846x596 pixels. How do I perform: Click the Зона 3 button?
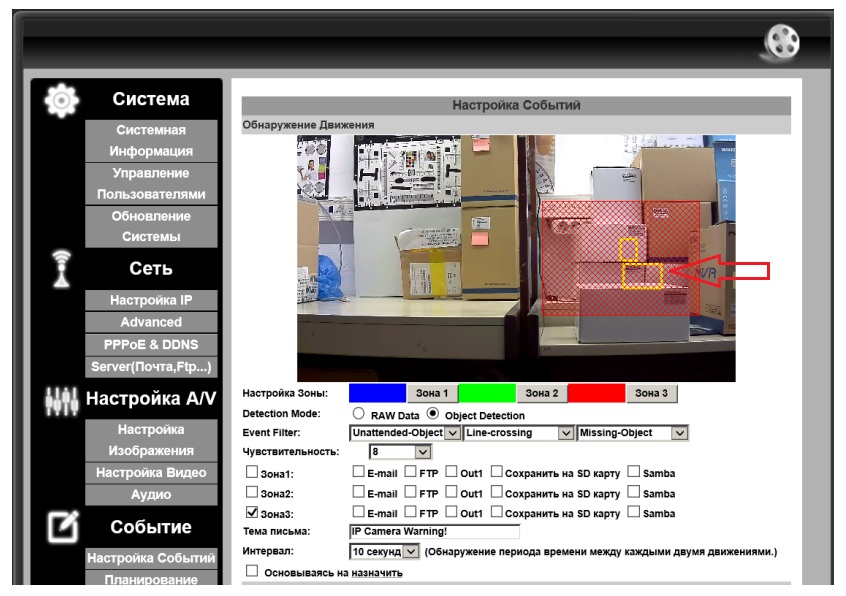[x=651, y=393]
